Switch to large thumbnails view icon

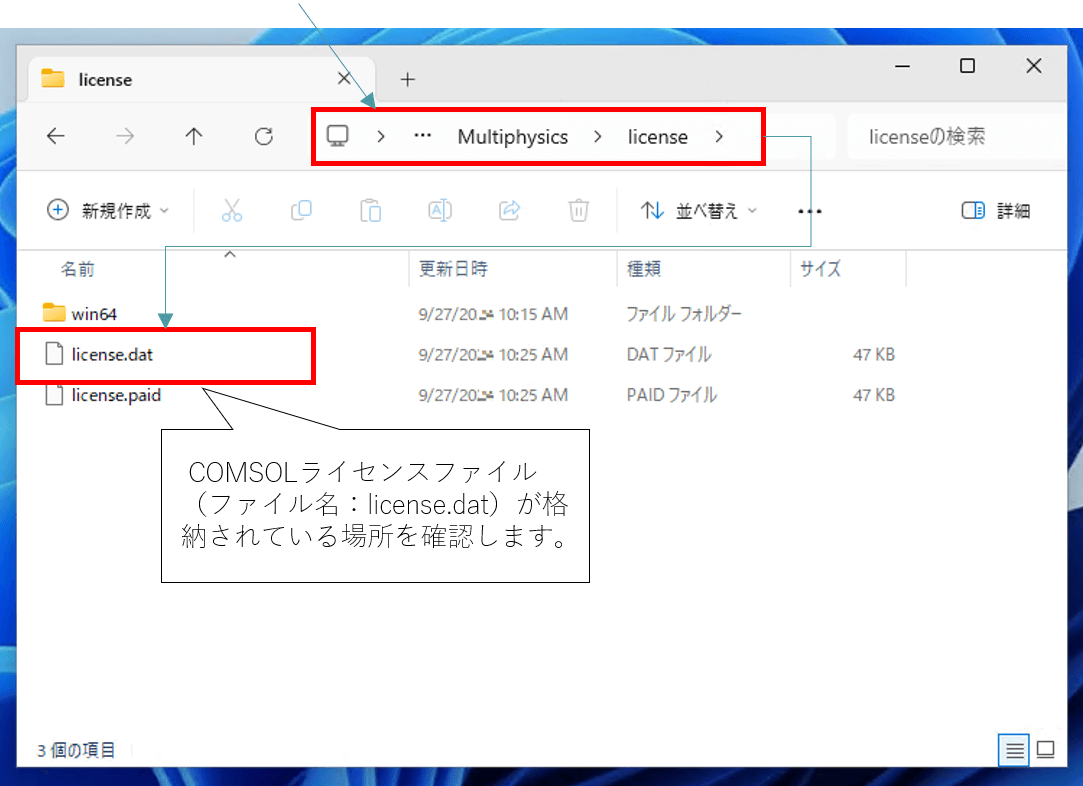(x=1046, y=749)
